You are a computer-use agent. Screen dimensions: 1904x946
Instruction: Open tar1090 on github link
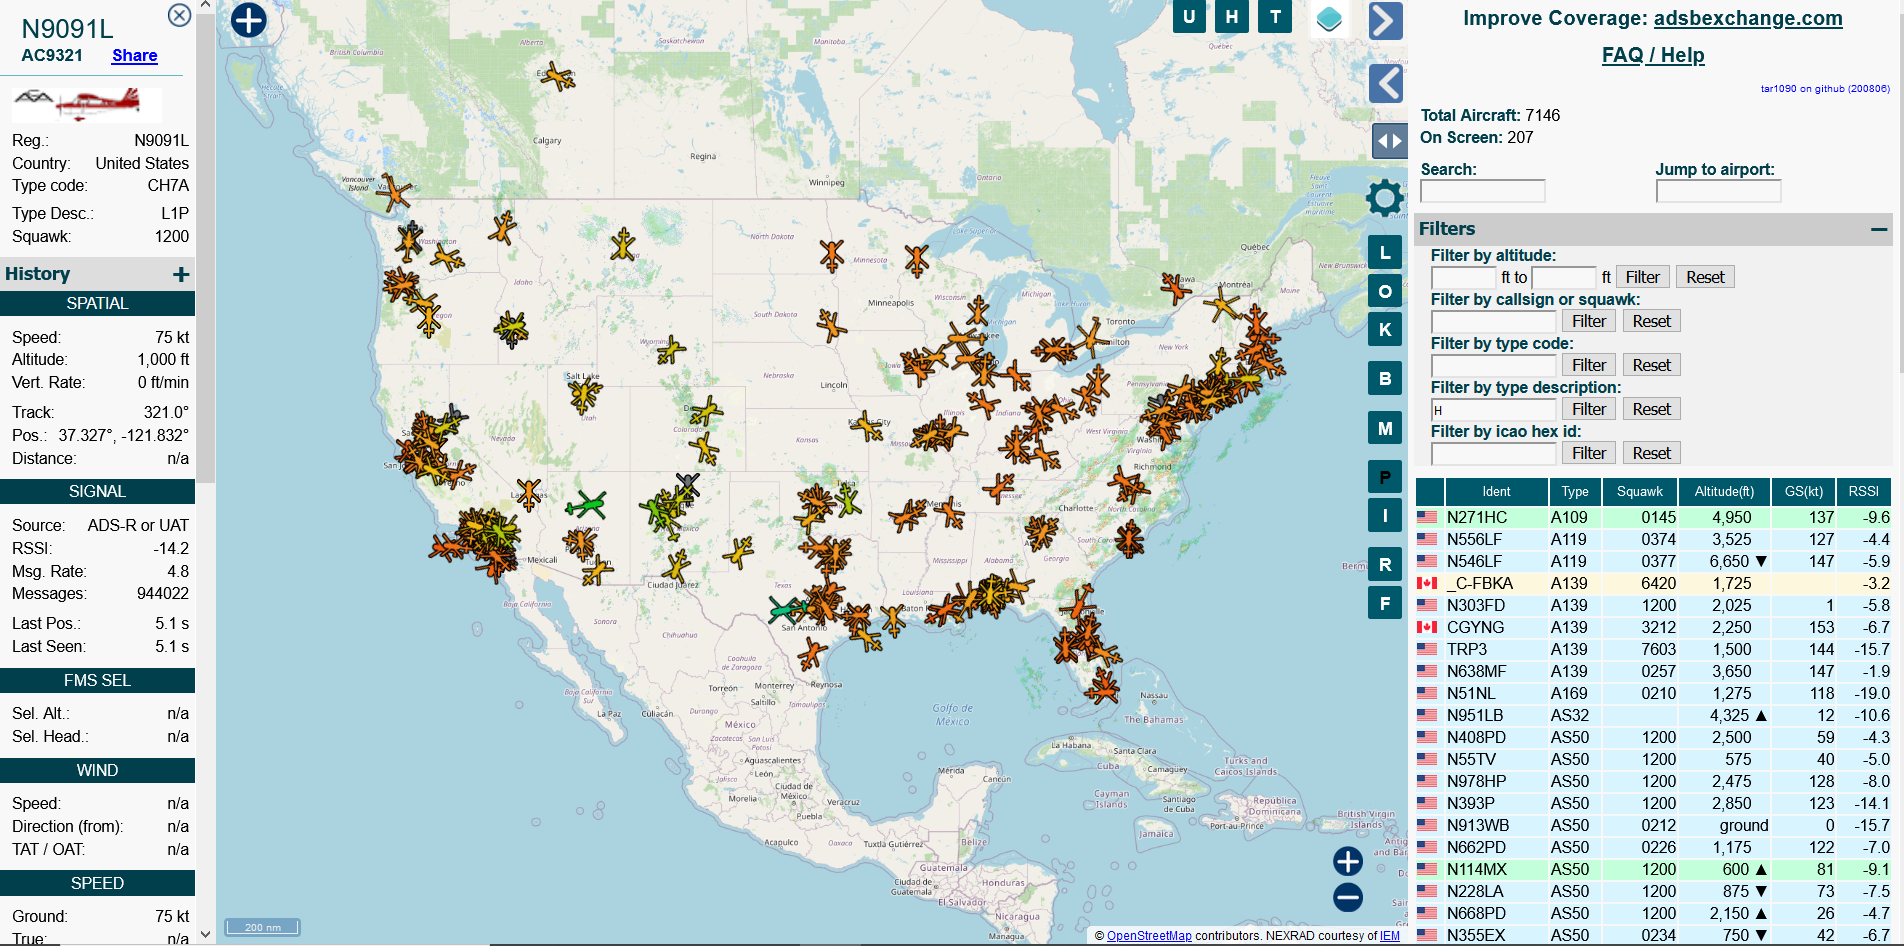(1825, 88)
